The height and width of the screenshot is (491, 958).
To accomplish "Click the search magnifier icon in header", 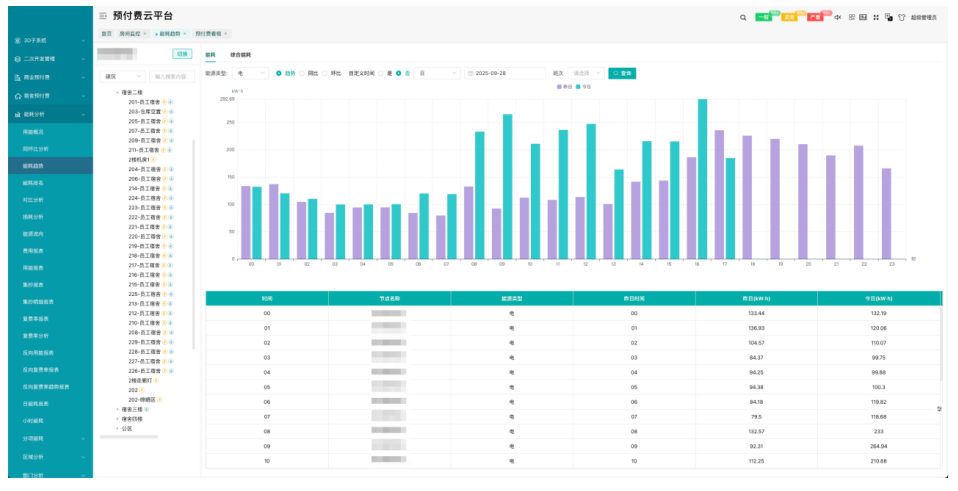I will click(742, 17).
